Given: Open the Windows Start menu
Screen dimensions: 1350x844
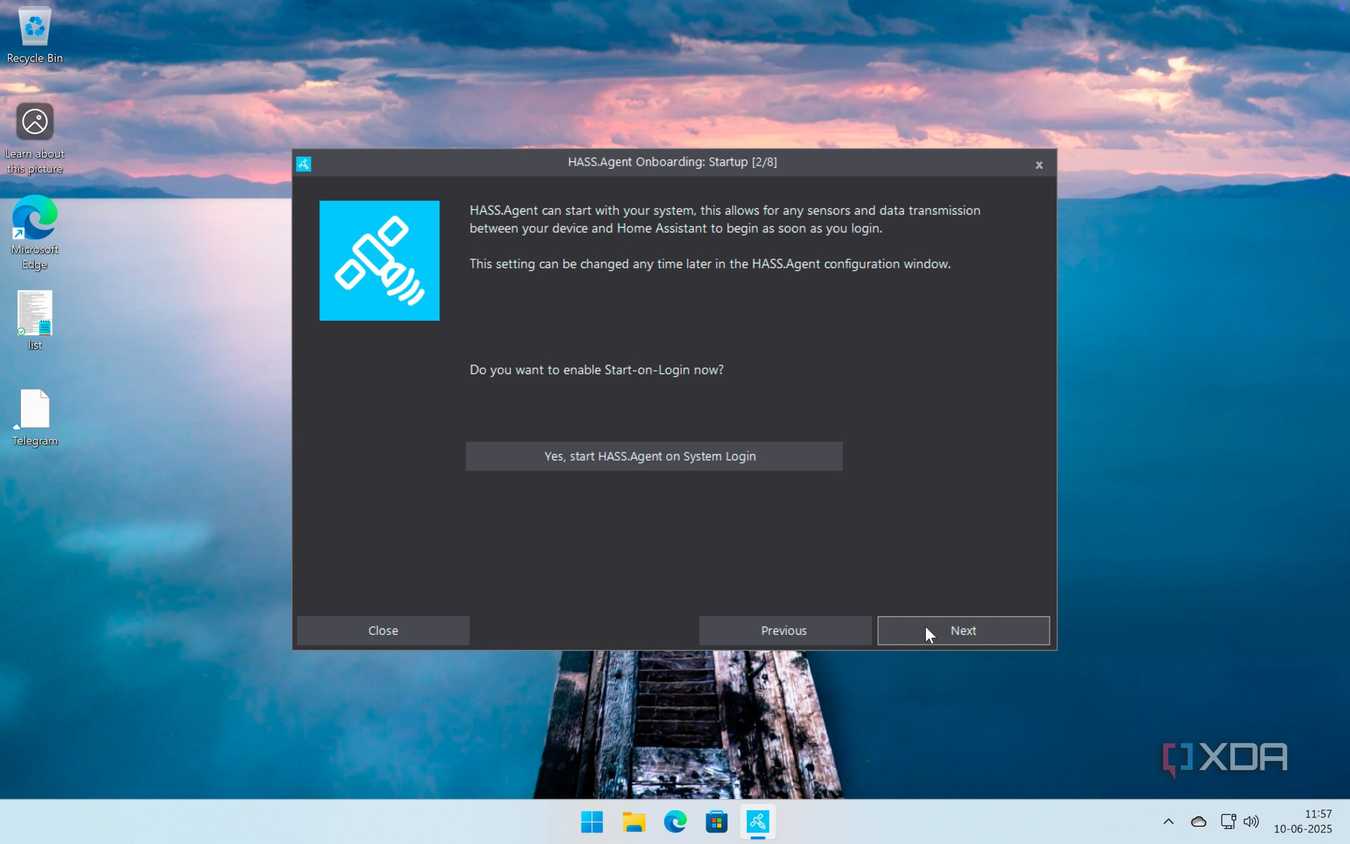Looking at the screenshot, I should click(592, 822).
